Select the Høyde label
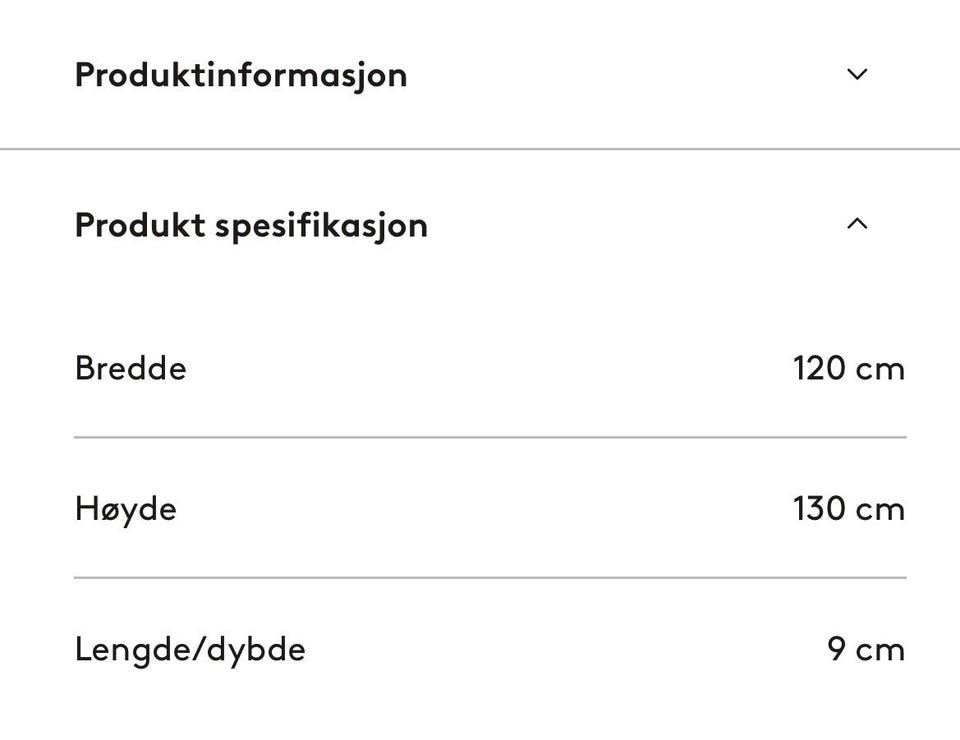The image size is (960, 740). coord(125,509)
